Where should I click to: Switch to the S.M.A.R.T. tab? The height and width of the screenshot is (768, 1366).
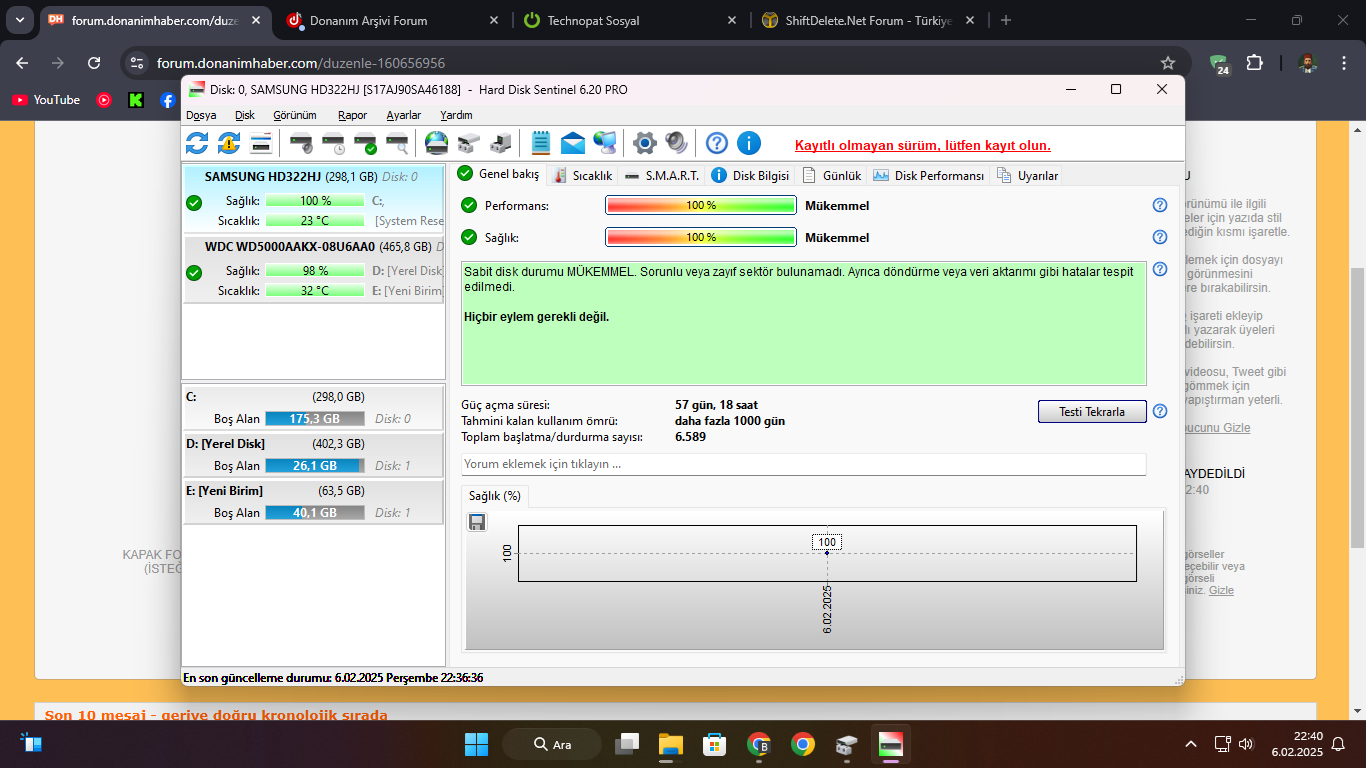[661, 175]
